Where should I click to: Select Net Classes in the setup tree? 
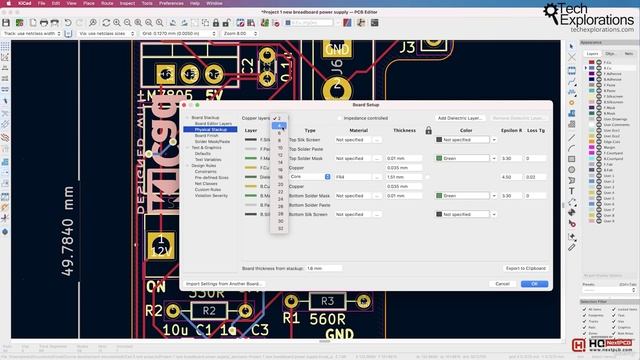click(206, 184)
